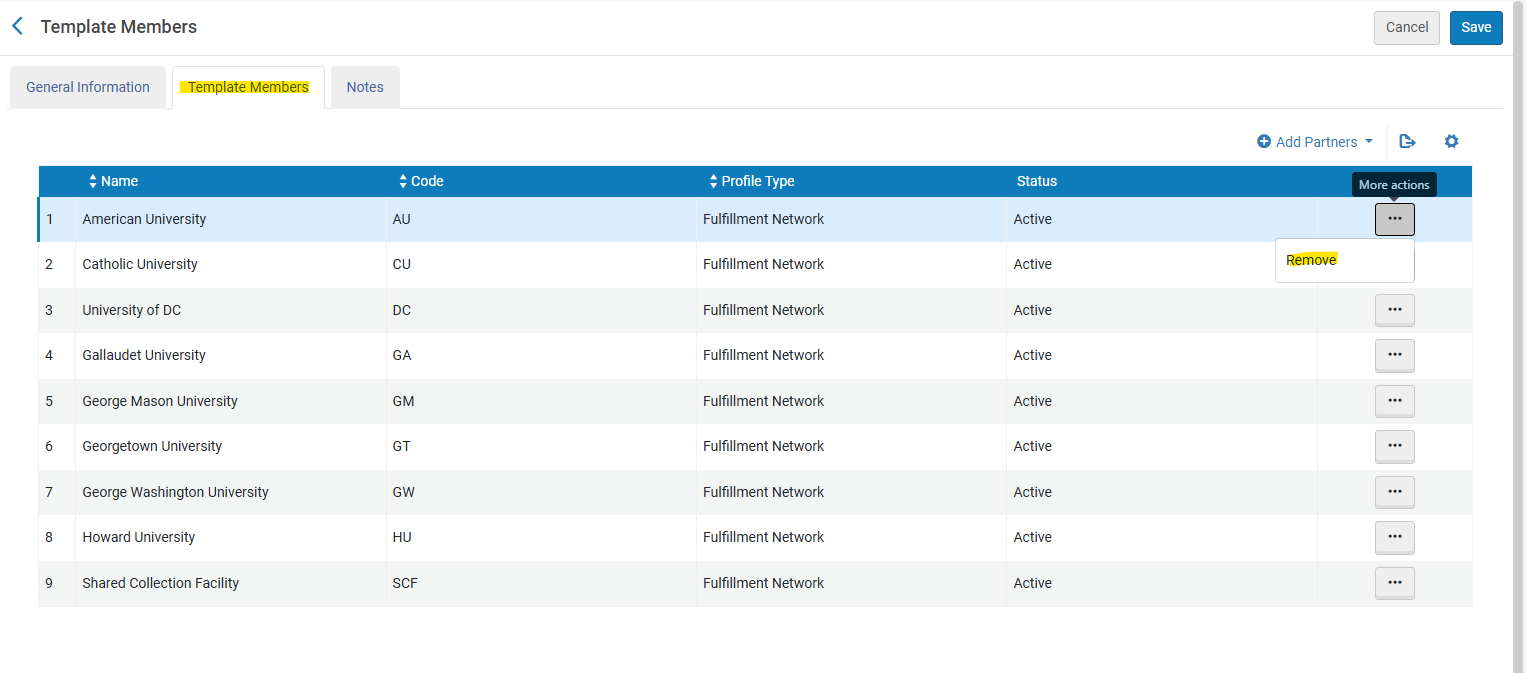
Task: Sort the table by Profile Type column
Action: (751, 181)
